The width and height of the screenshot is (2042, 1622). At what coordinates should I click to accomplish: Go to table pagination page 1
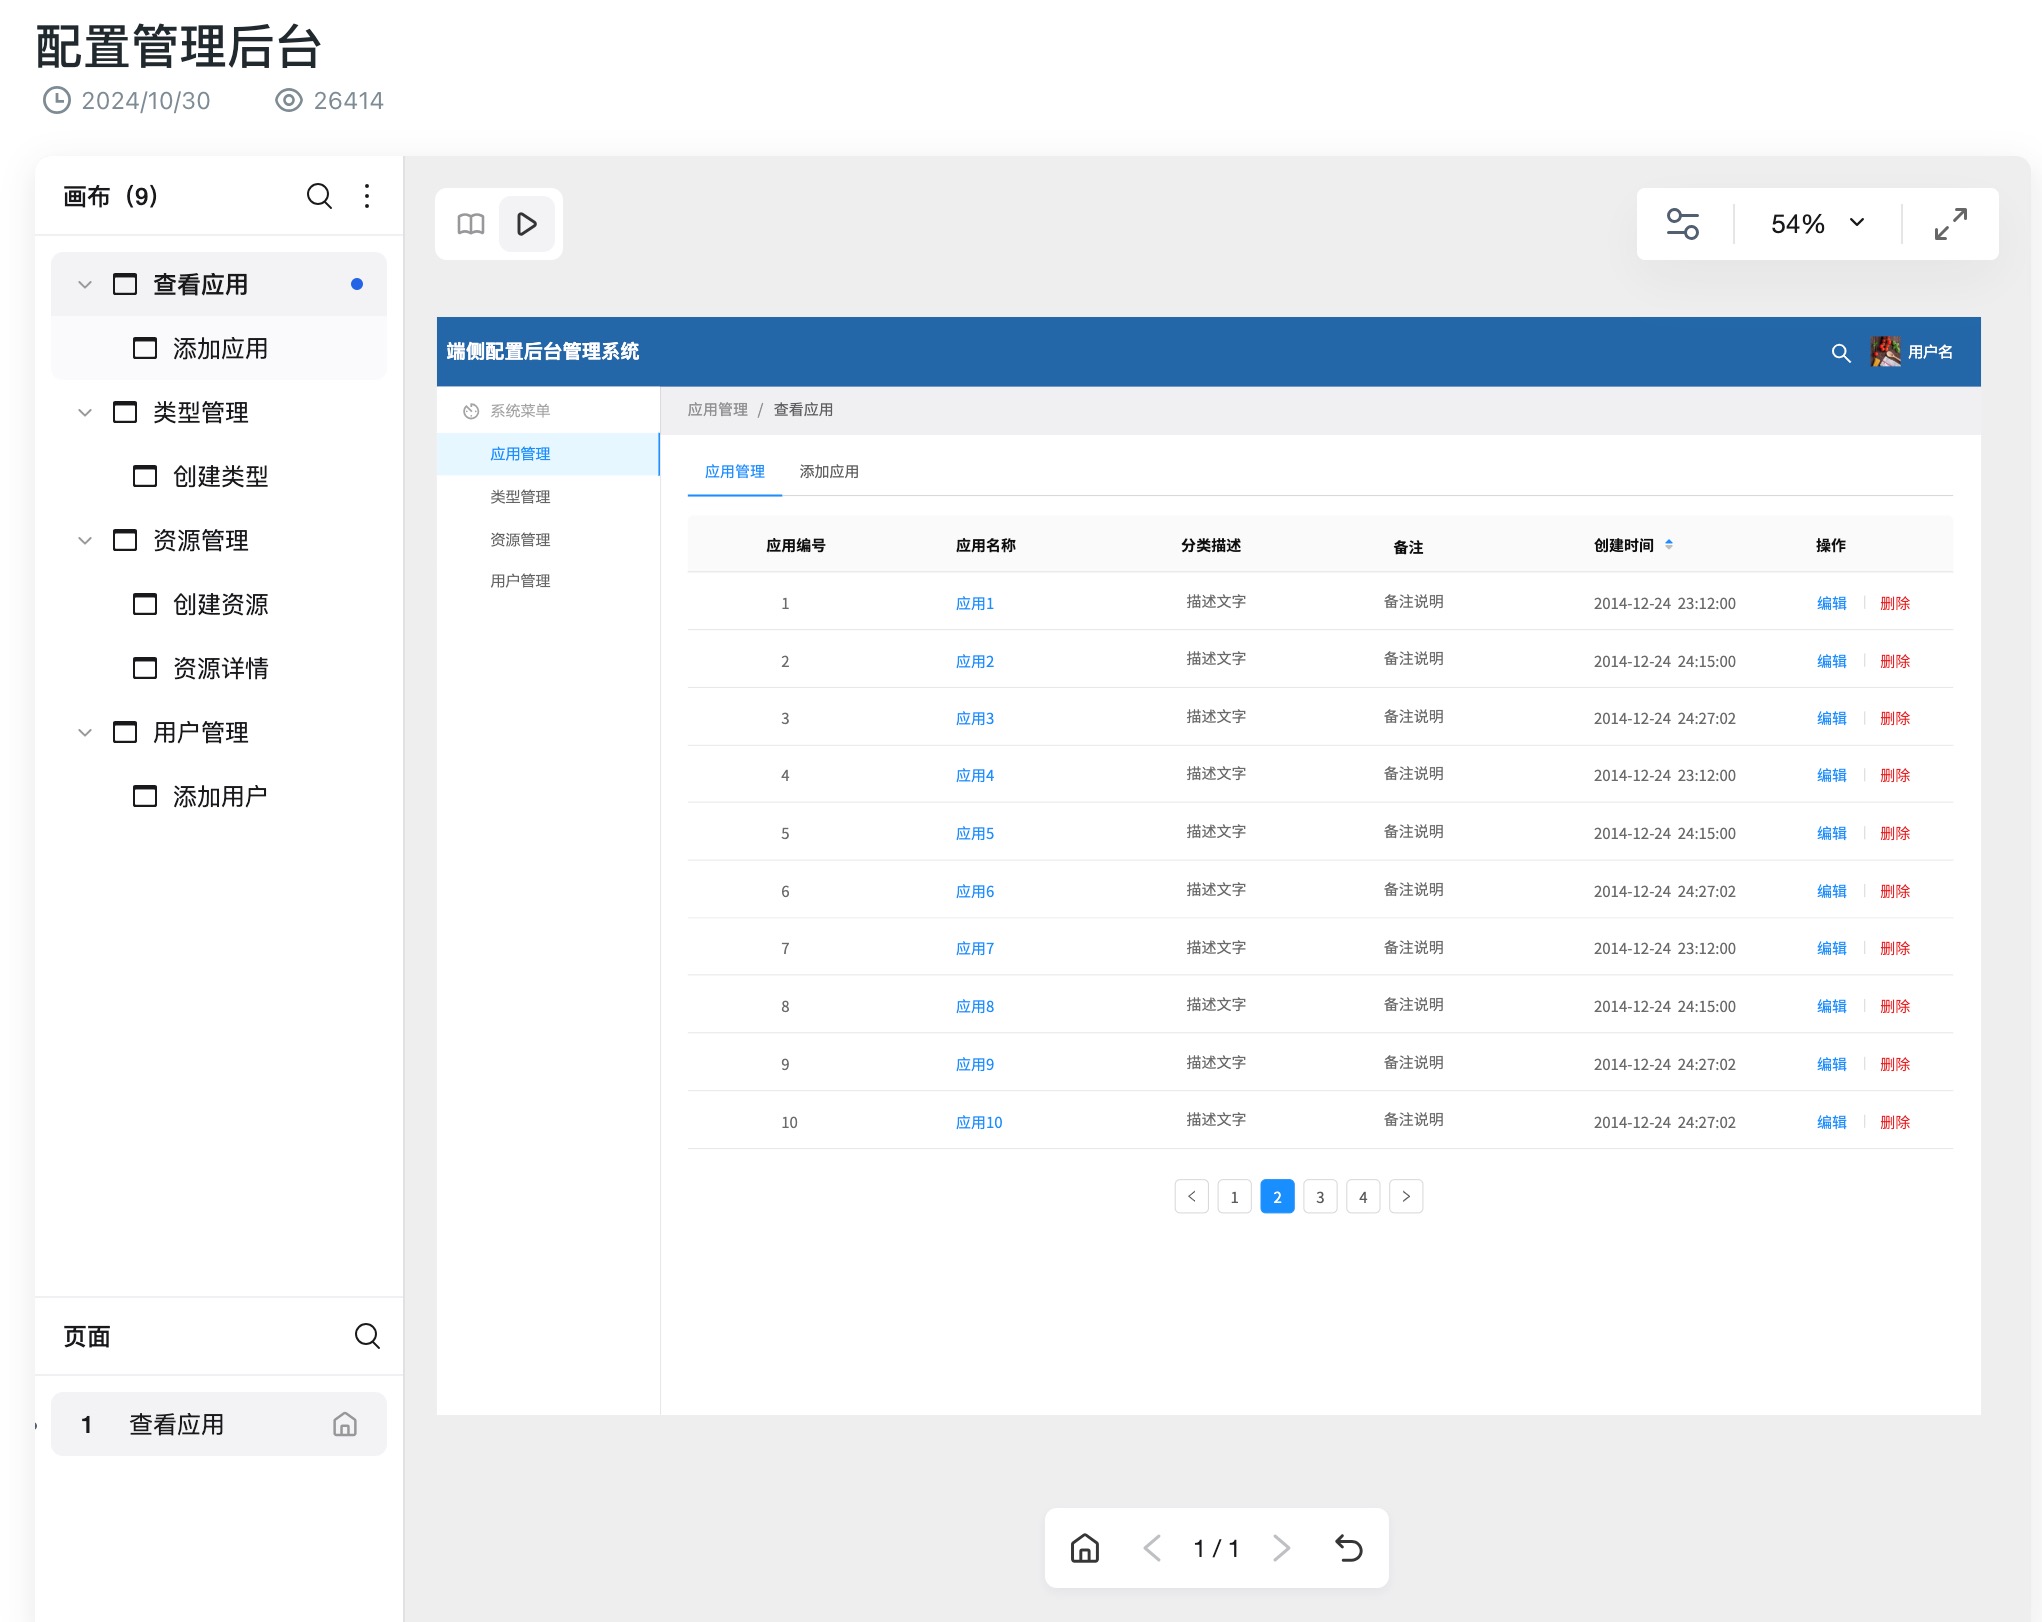(1234, 1197)
